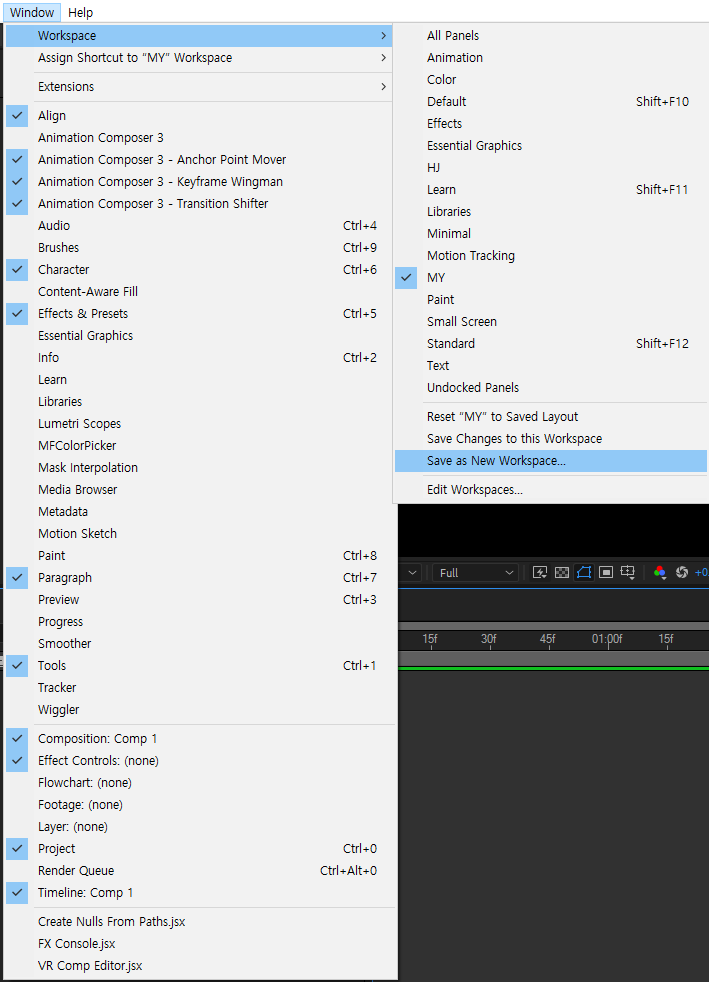
Task: Open the Render Queue panel
Action: click(199, 871)
